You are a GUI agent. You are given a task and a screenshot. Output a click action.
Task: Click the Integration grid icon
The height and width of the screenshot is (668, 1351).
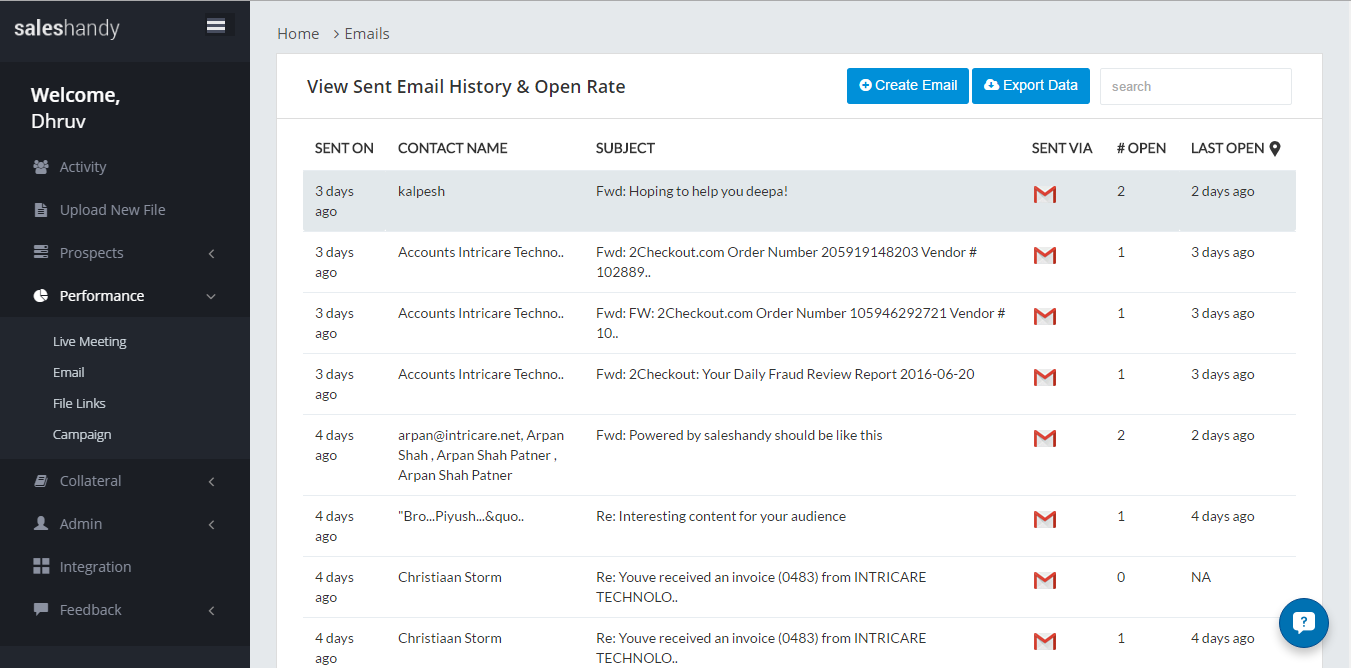pyautogui.click(x=41, y=567)
